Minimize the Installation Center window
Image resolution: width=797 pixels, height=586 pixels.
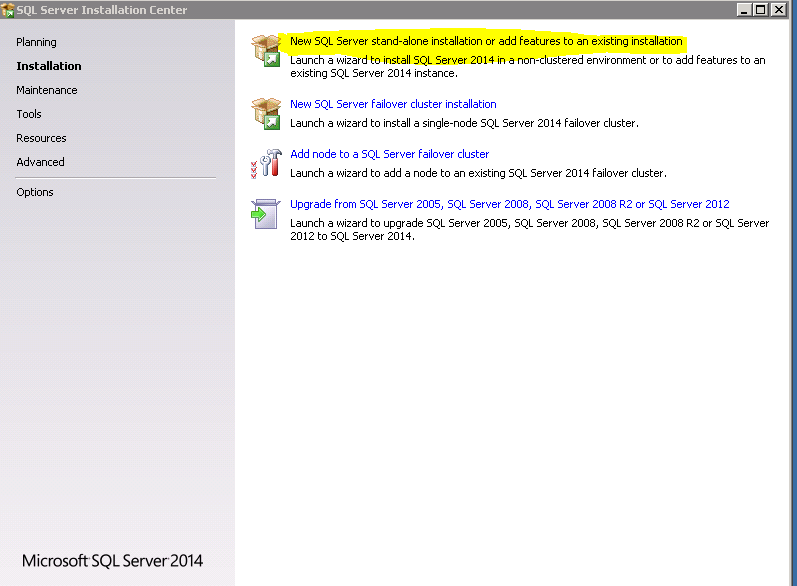coord(744,10)
